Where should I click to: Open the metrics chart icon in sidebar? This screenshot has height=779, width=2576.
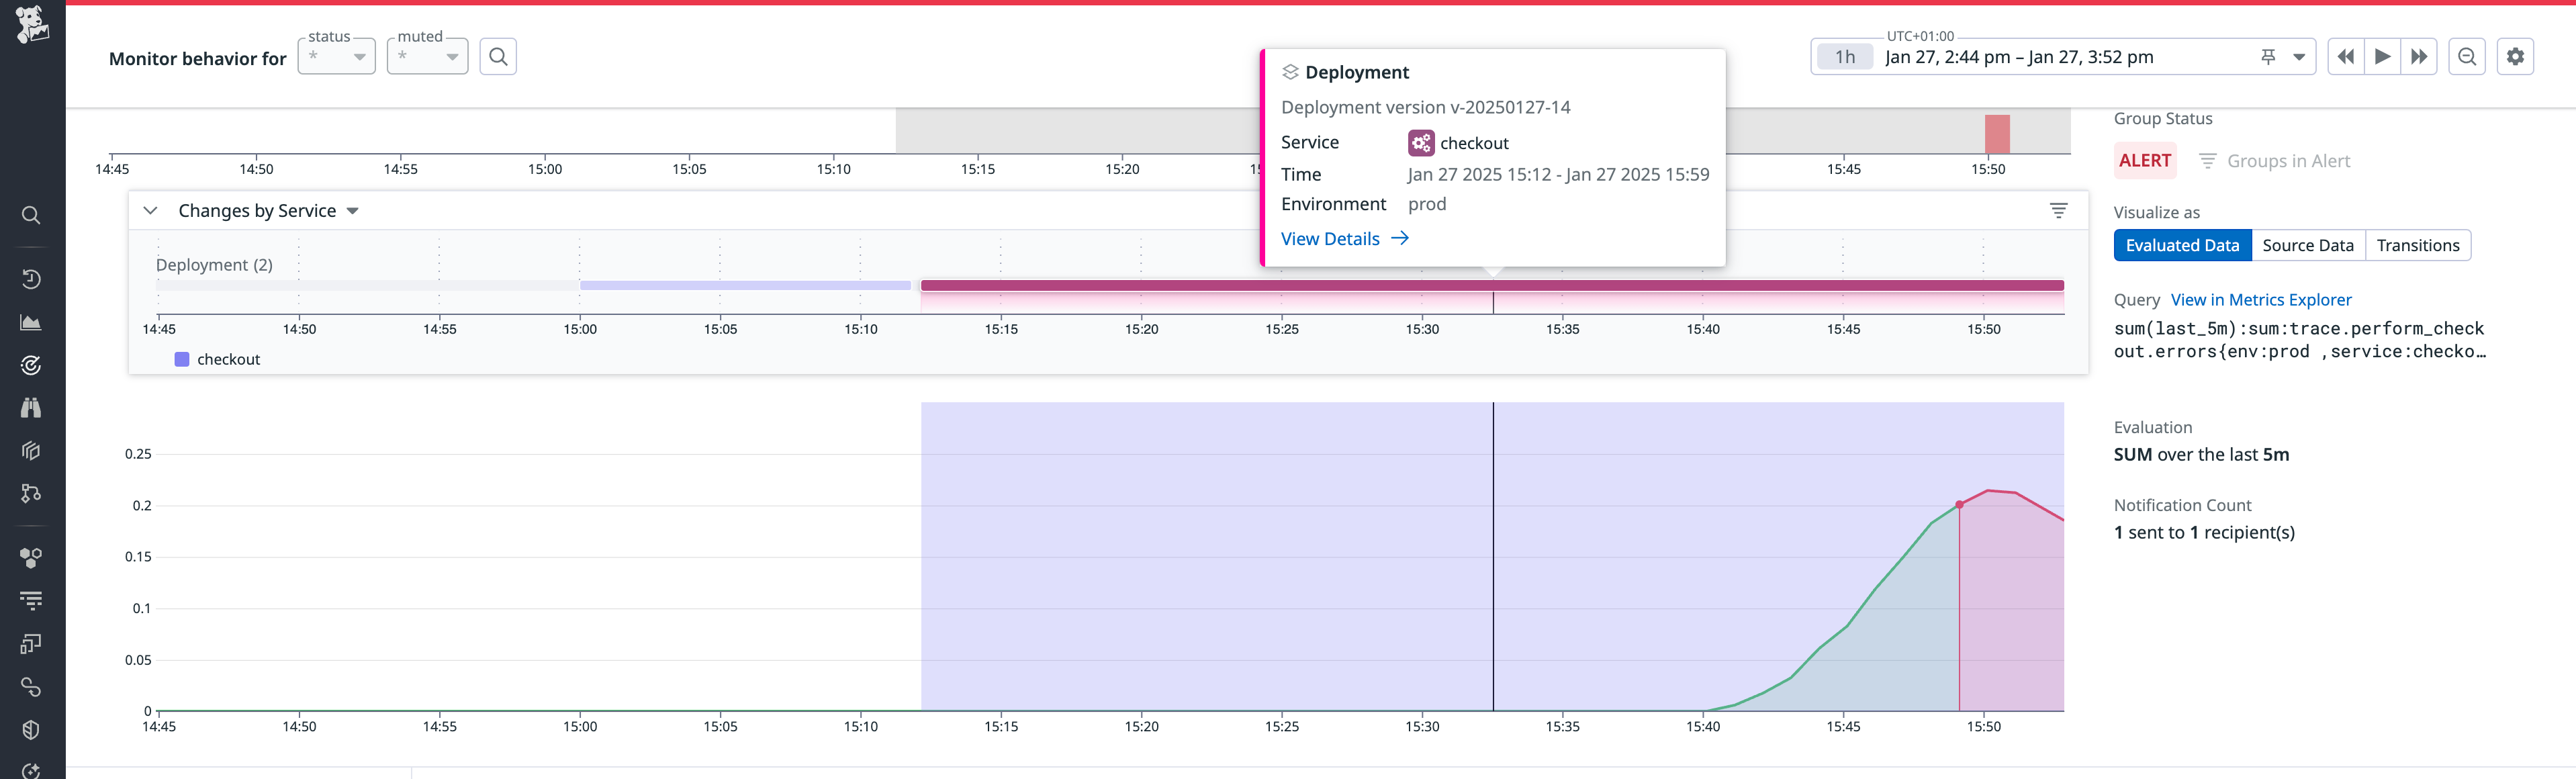30,322
